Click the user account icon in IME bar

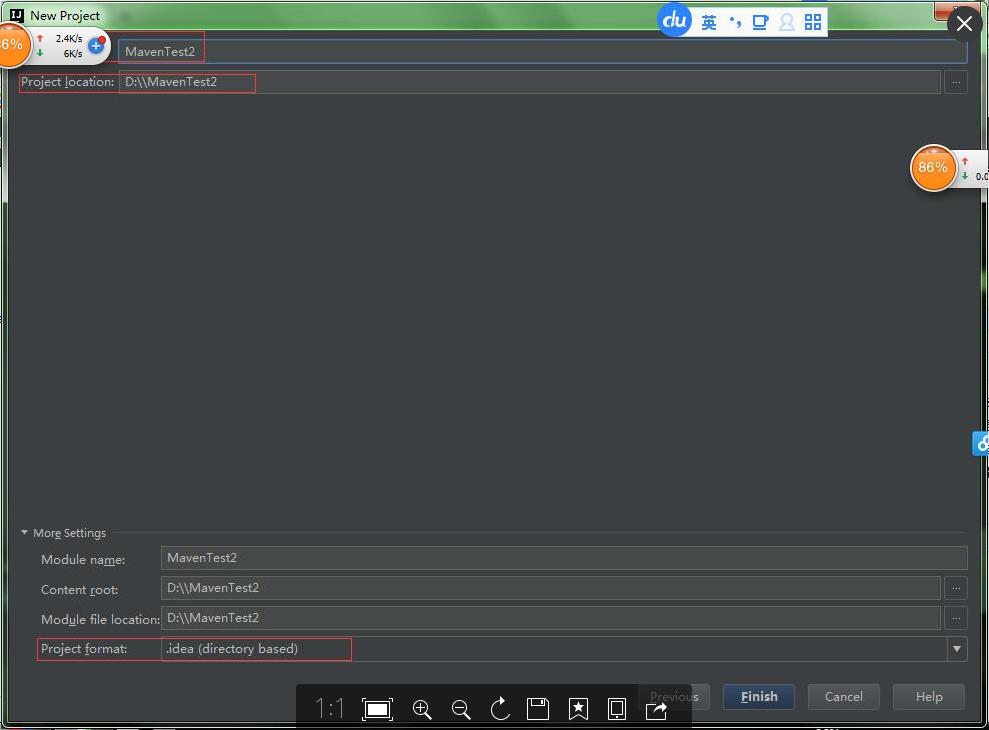787,23
